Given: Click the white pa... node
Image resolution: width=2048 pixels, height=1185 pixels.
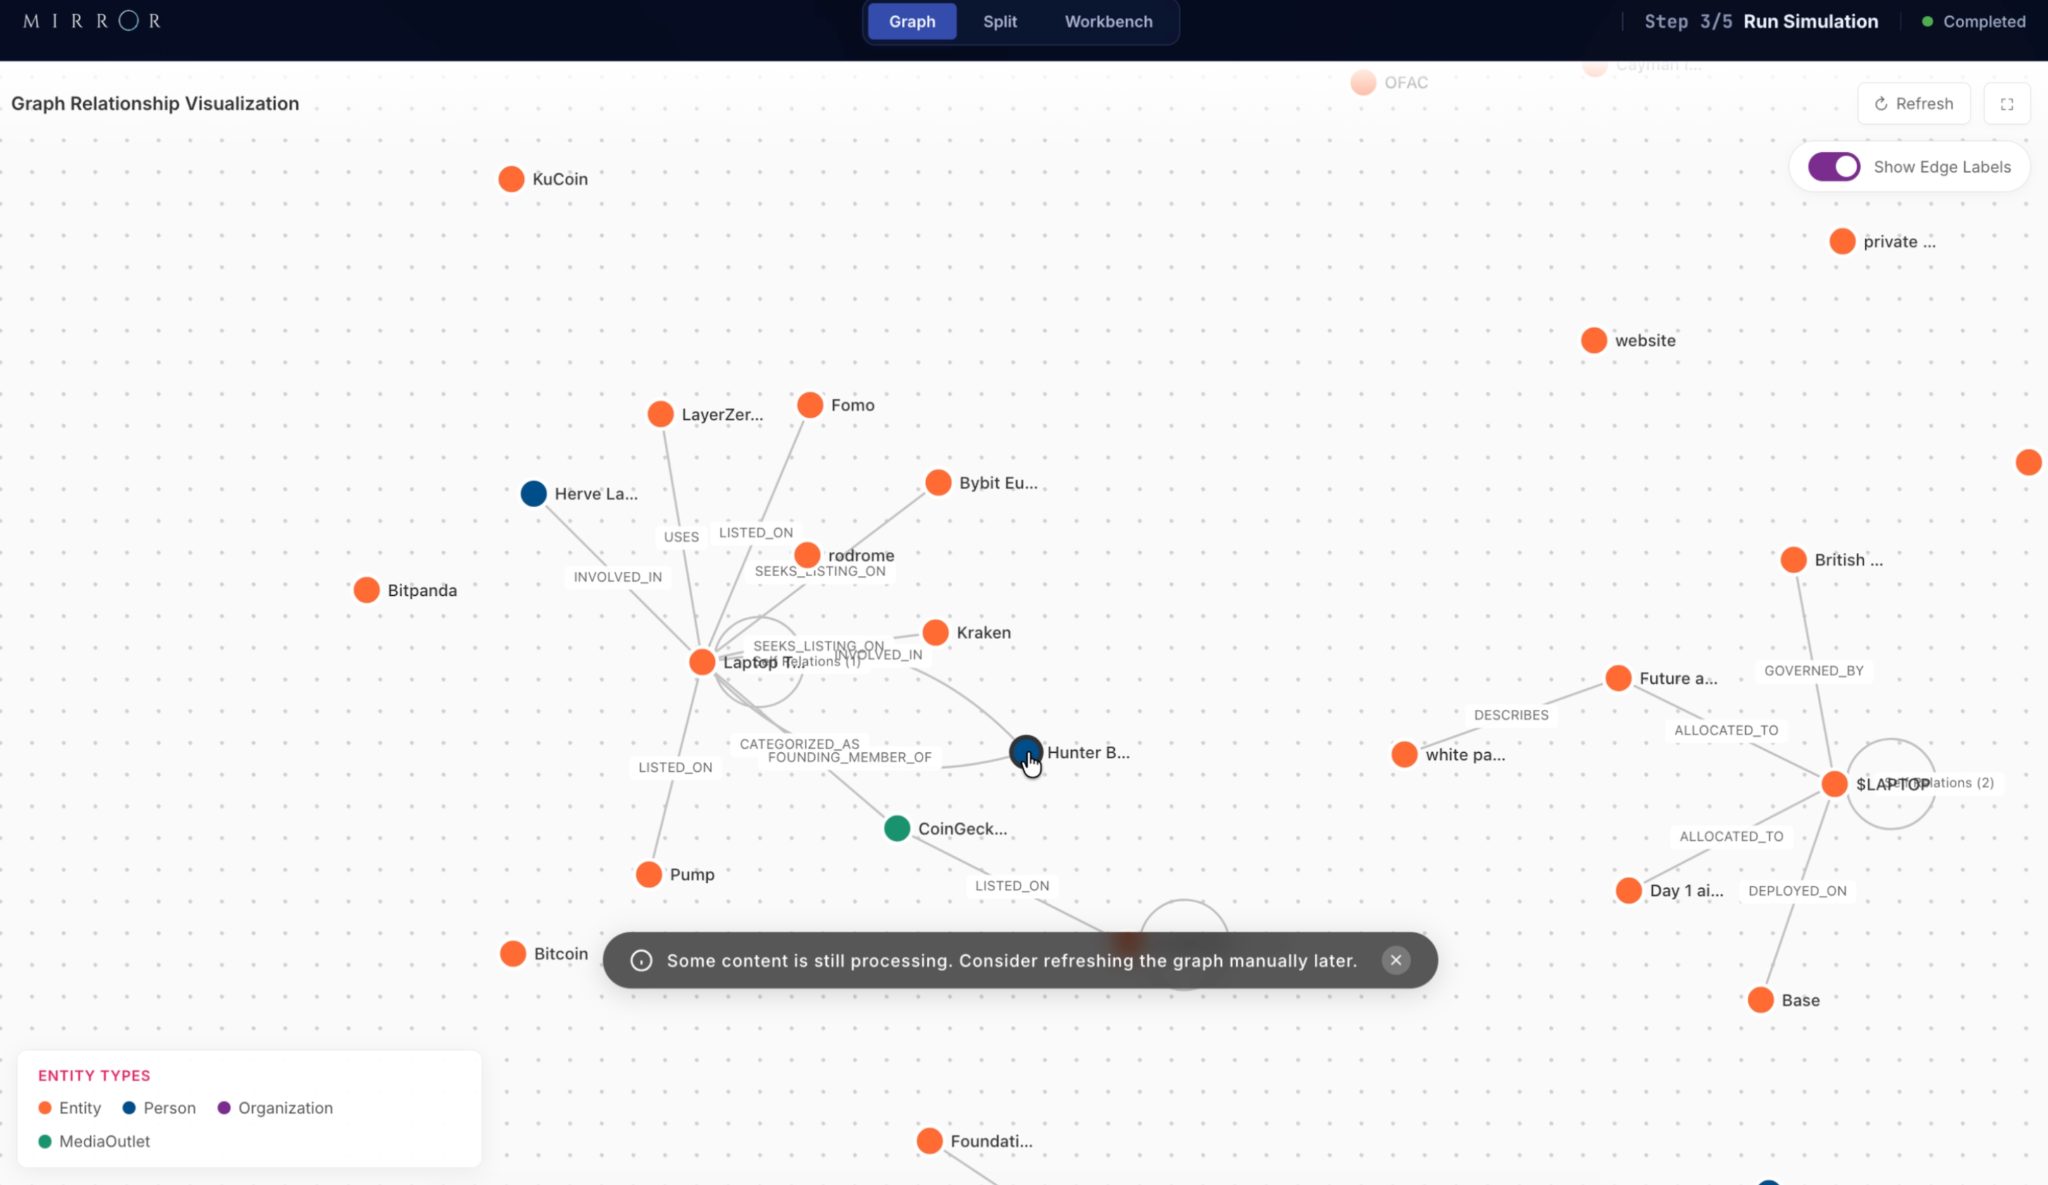Looking at the screenshot, I should click(1405, 754).
